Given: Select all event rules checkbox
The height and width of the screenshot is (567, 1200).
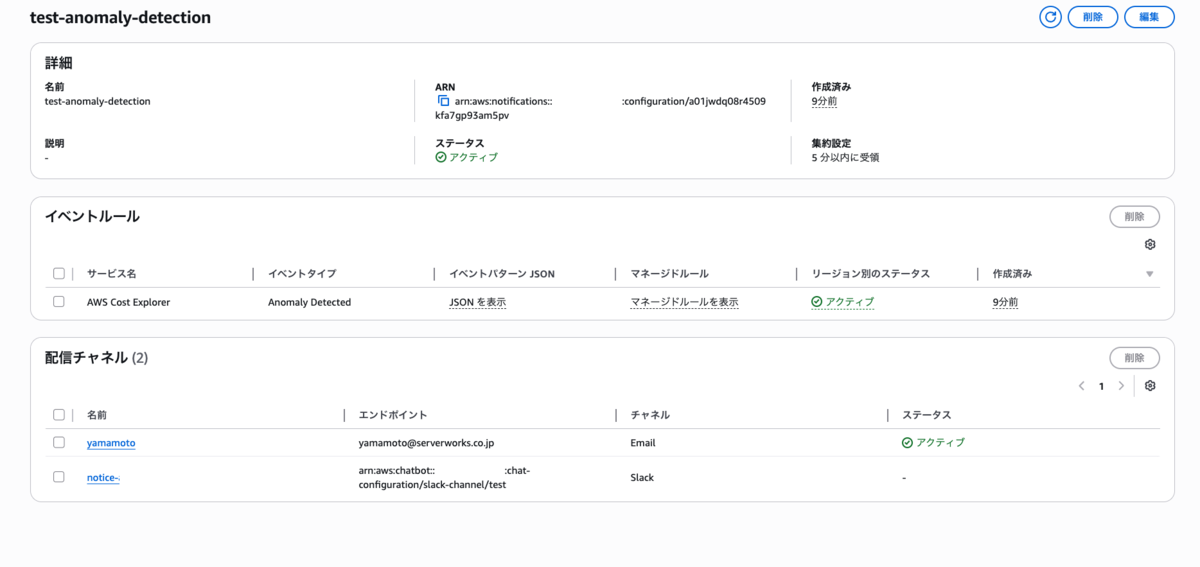Looking at the screenshot, I should pyautogui.click(x=59, y=273).
